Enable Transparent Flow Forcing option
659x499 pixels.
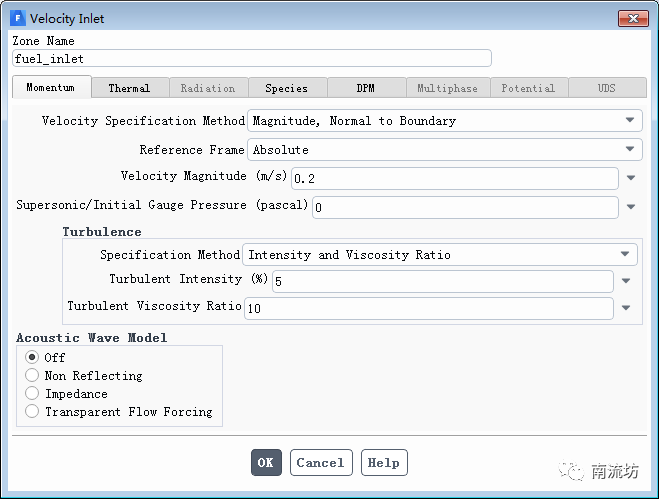coord(32,411)
